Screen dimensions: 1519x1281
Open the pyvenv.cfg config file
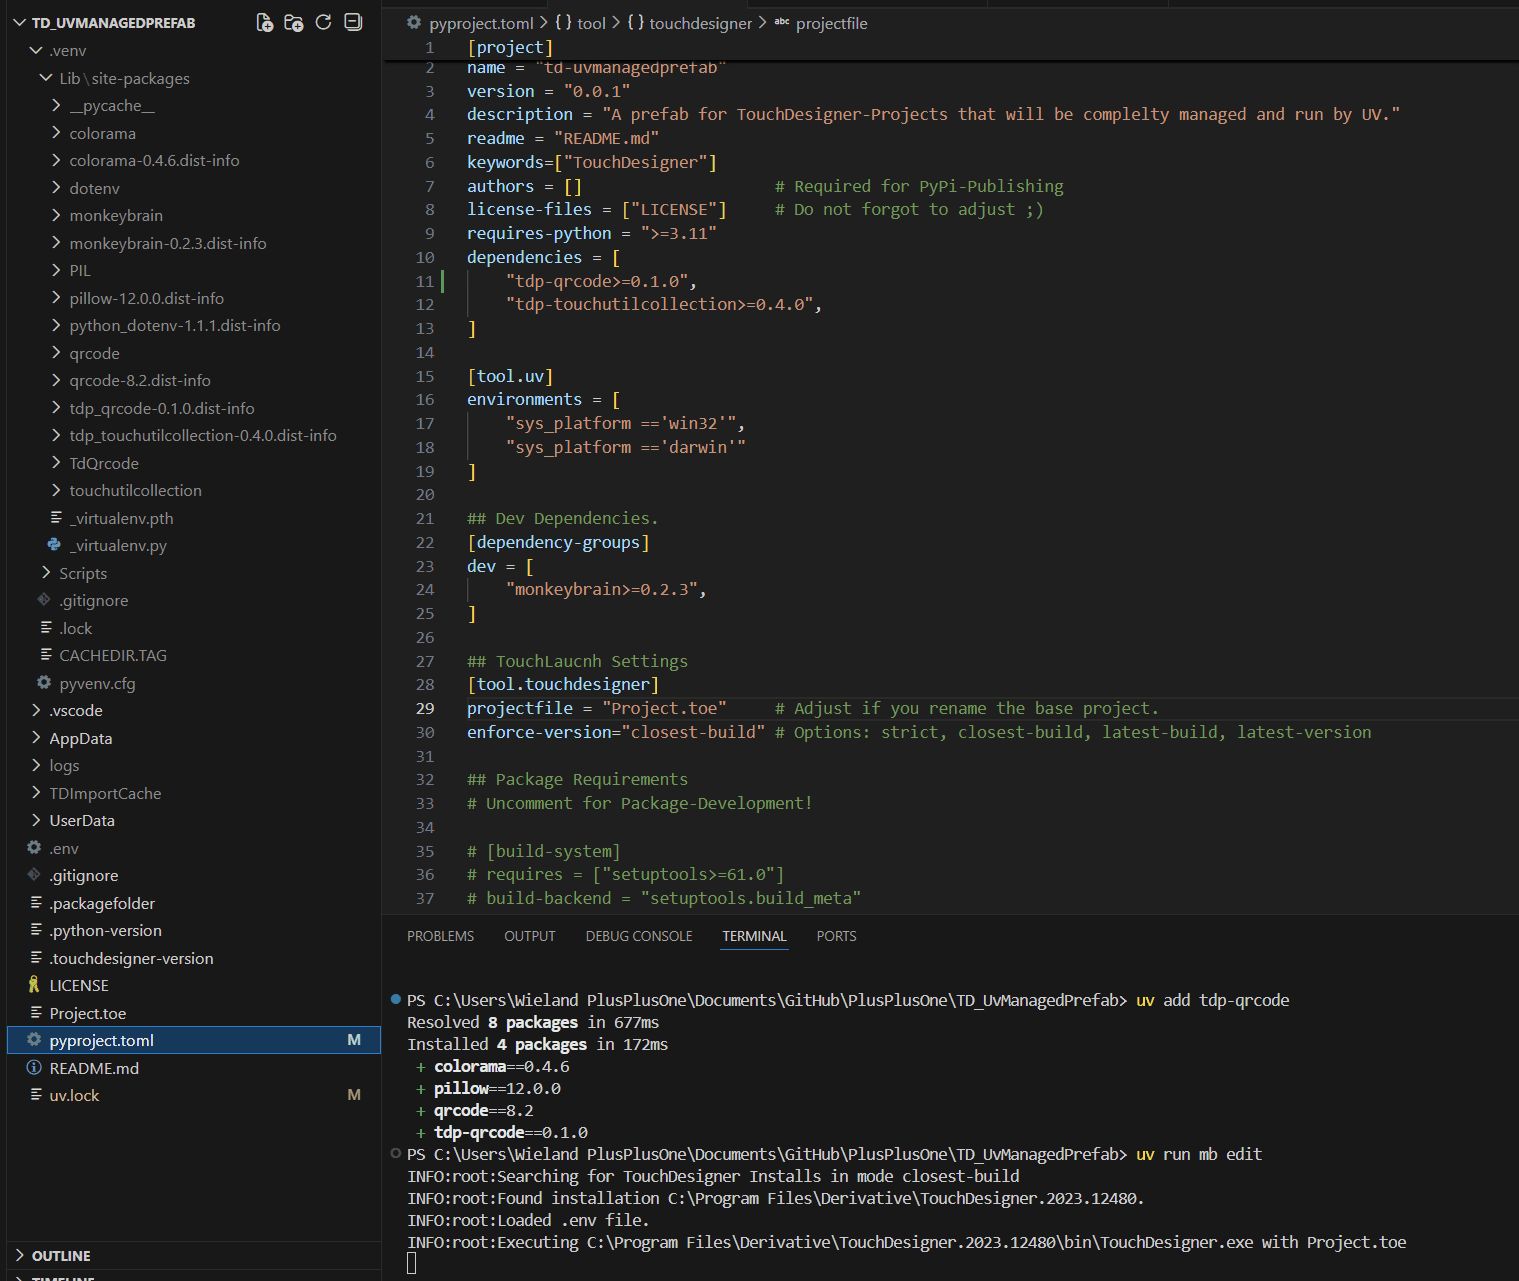point(97,684)
